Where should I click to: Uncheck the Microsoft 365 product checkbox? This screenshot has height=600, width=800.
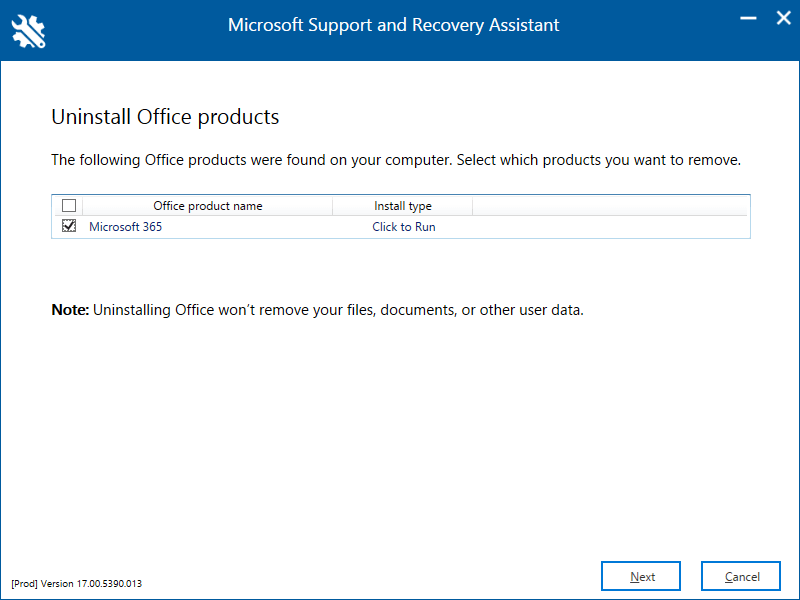pyautogui.click(x=68, y=225)
